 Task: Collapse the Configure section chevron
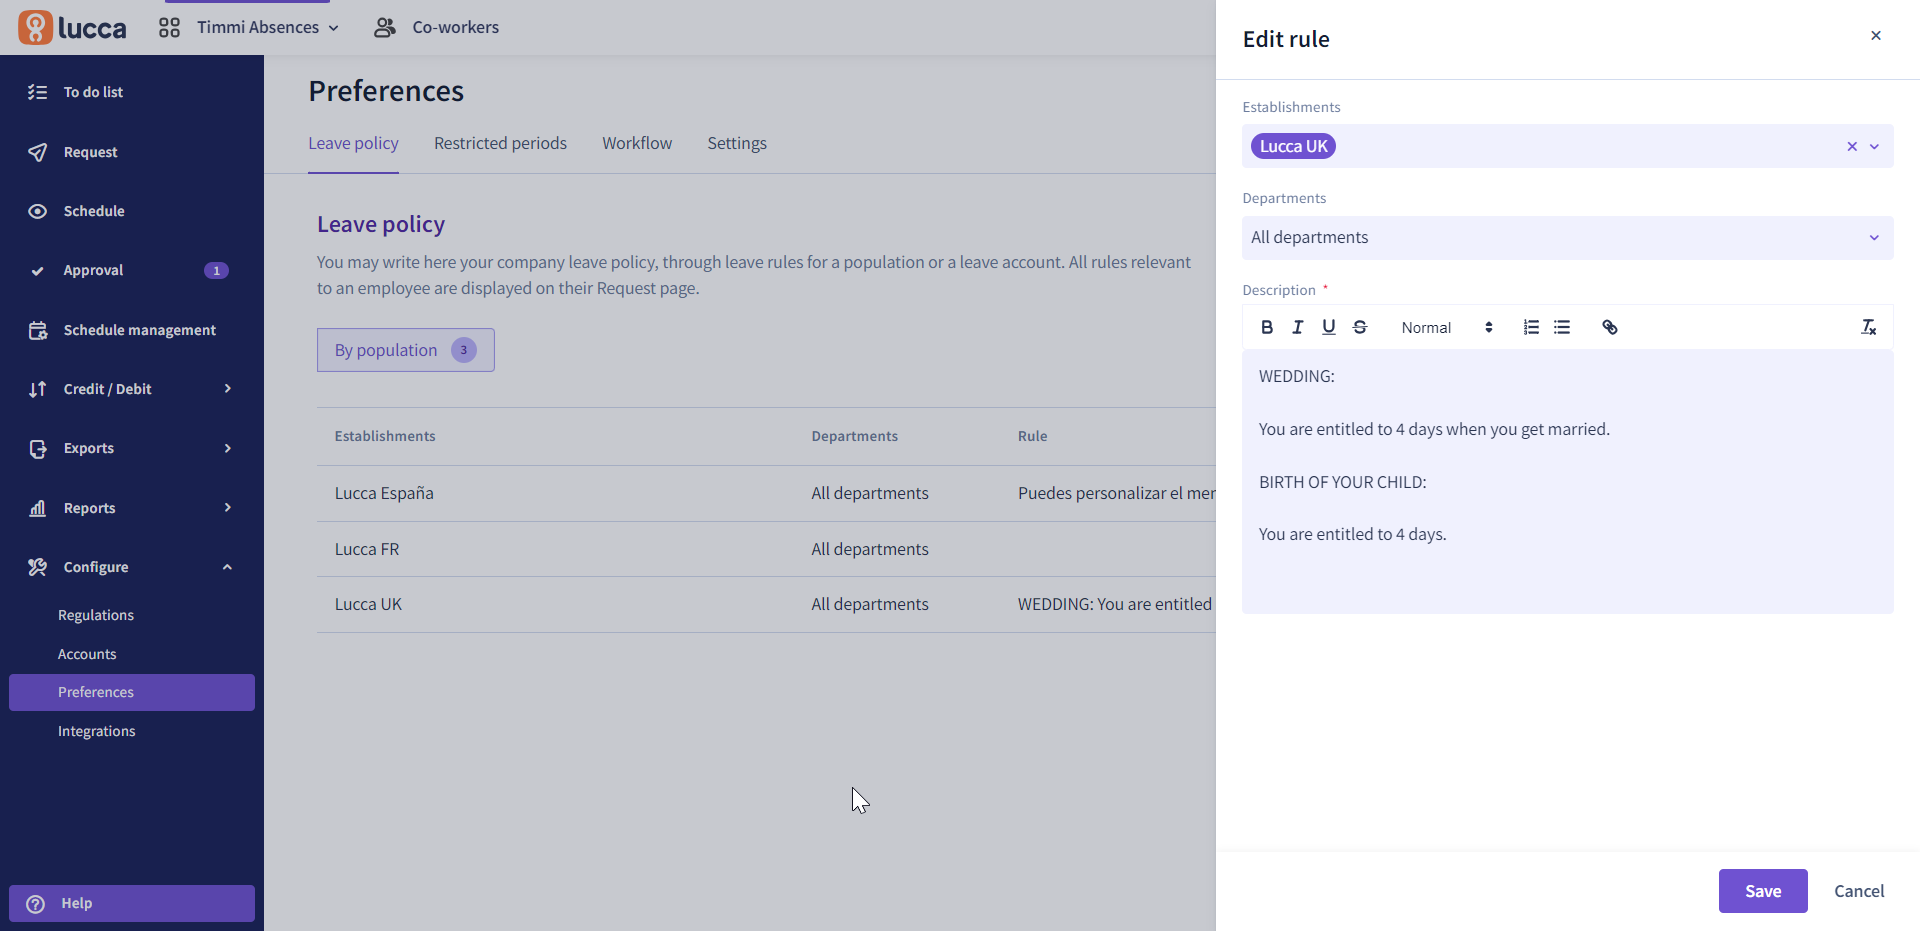coord(228,567)
